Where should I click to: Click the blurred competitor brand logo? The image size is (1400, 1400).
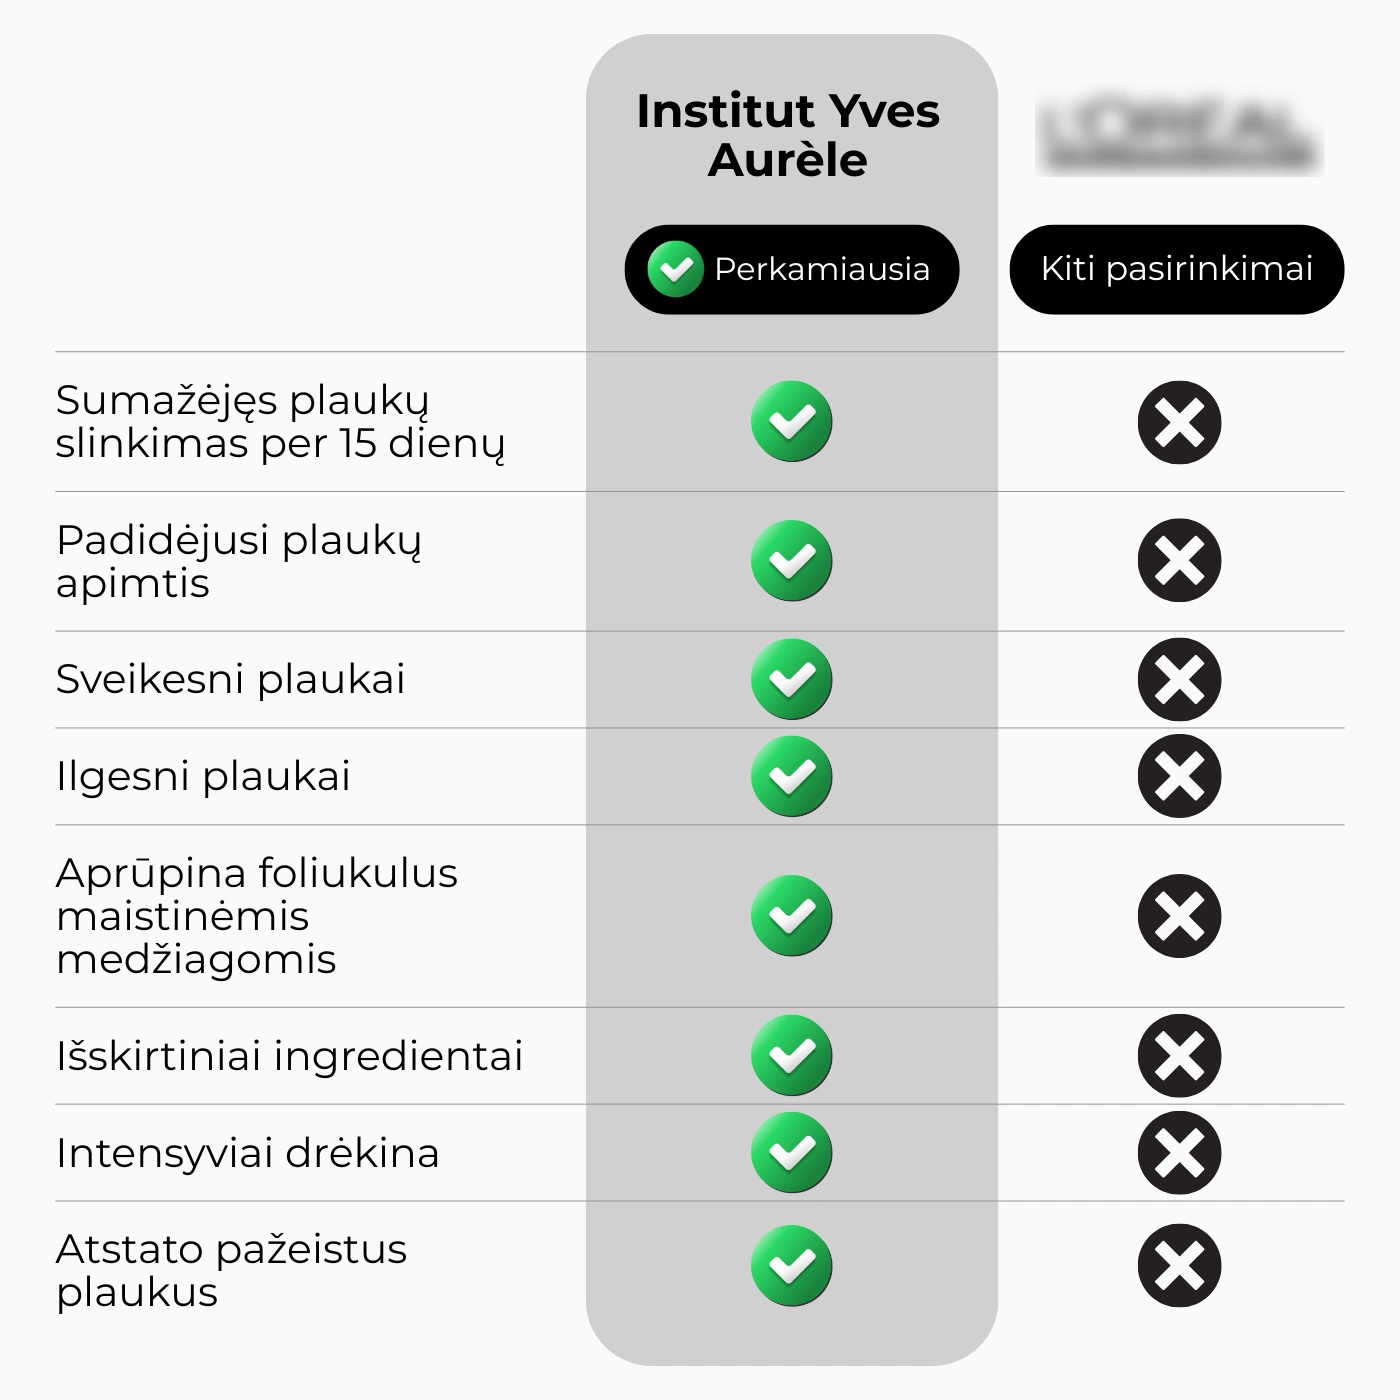click(1179, 135)
